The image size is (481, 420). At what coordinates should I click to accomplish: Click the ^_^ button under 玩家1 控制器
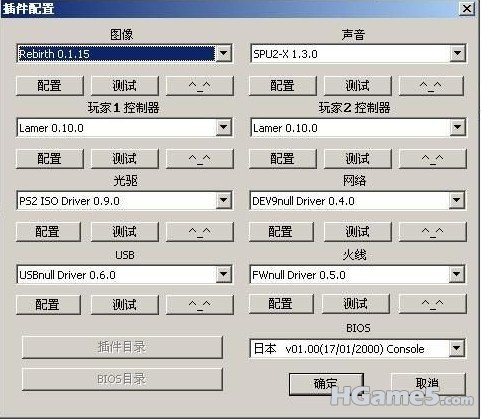click(200, 158)
